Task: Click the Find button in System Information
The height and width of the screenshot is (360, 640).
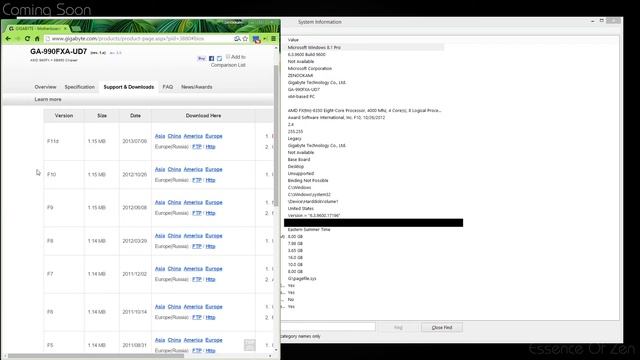Action: 398,327
